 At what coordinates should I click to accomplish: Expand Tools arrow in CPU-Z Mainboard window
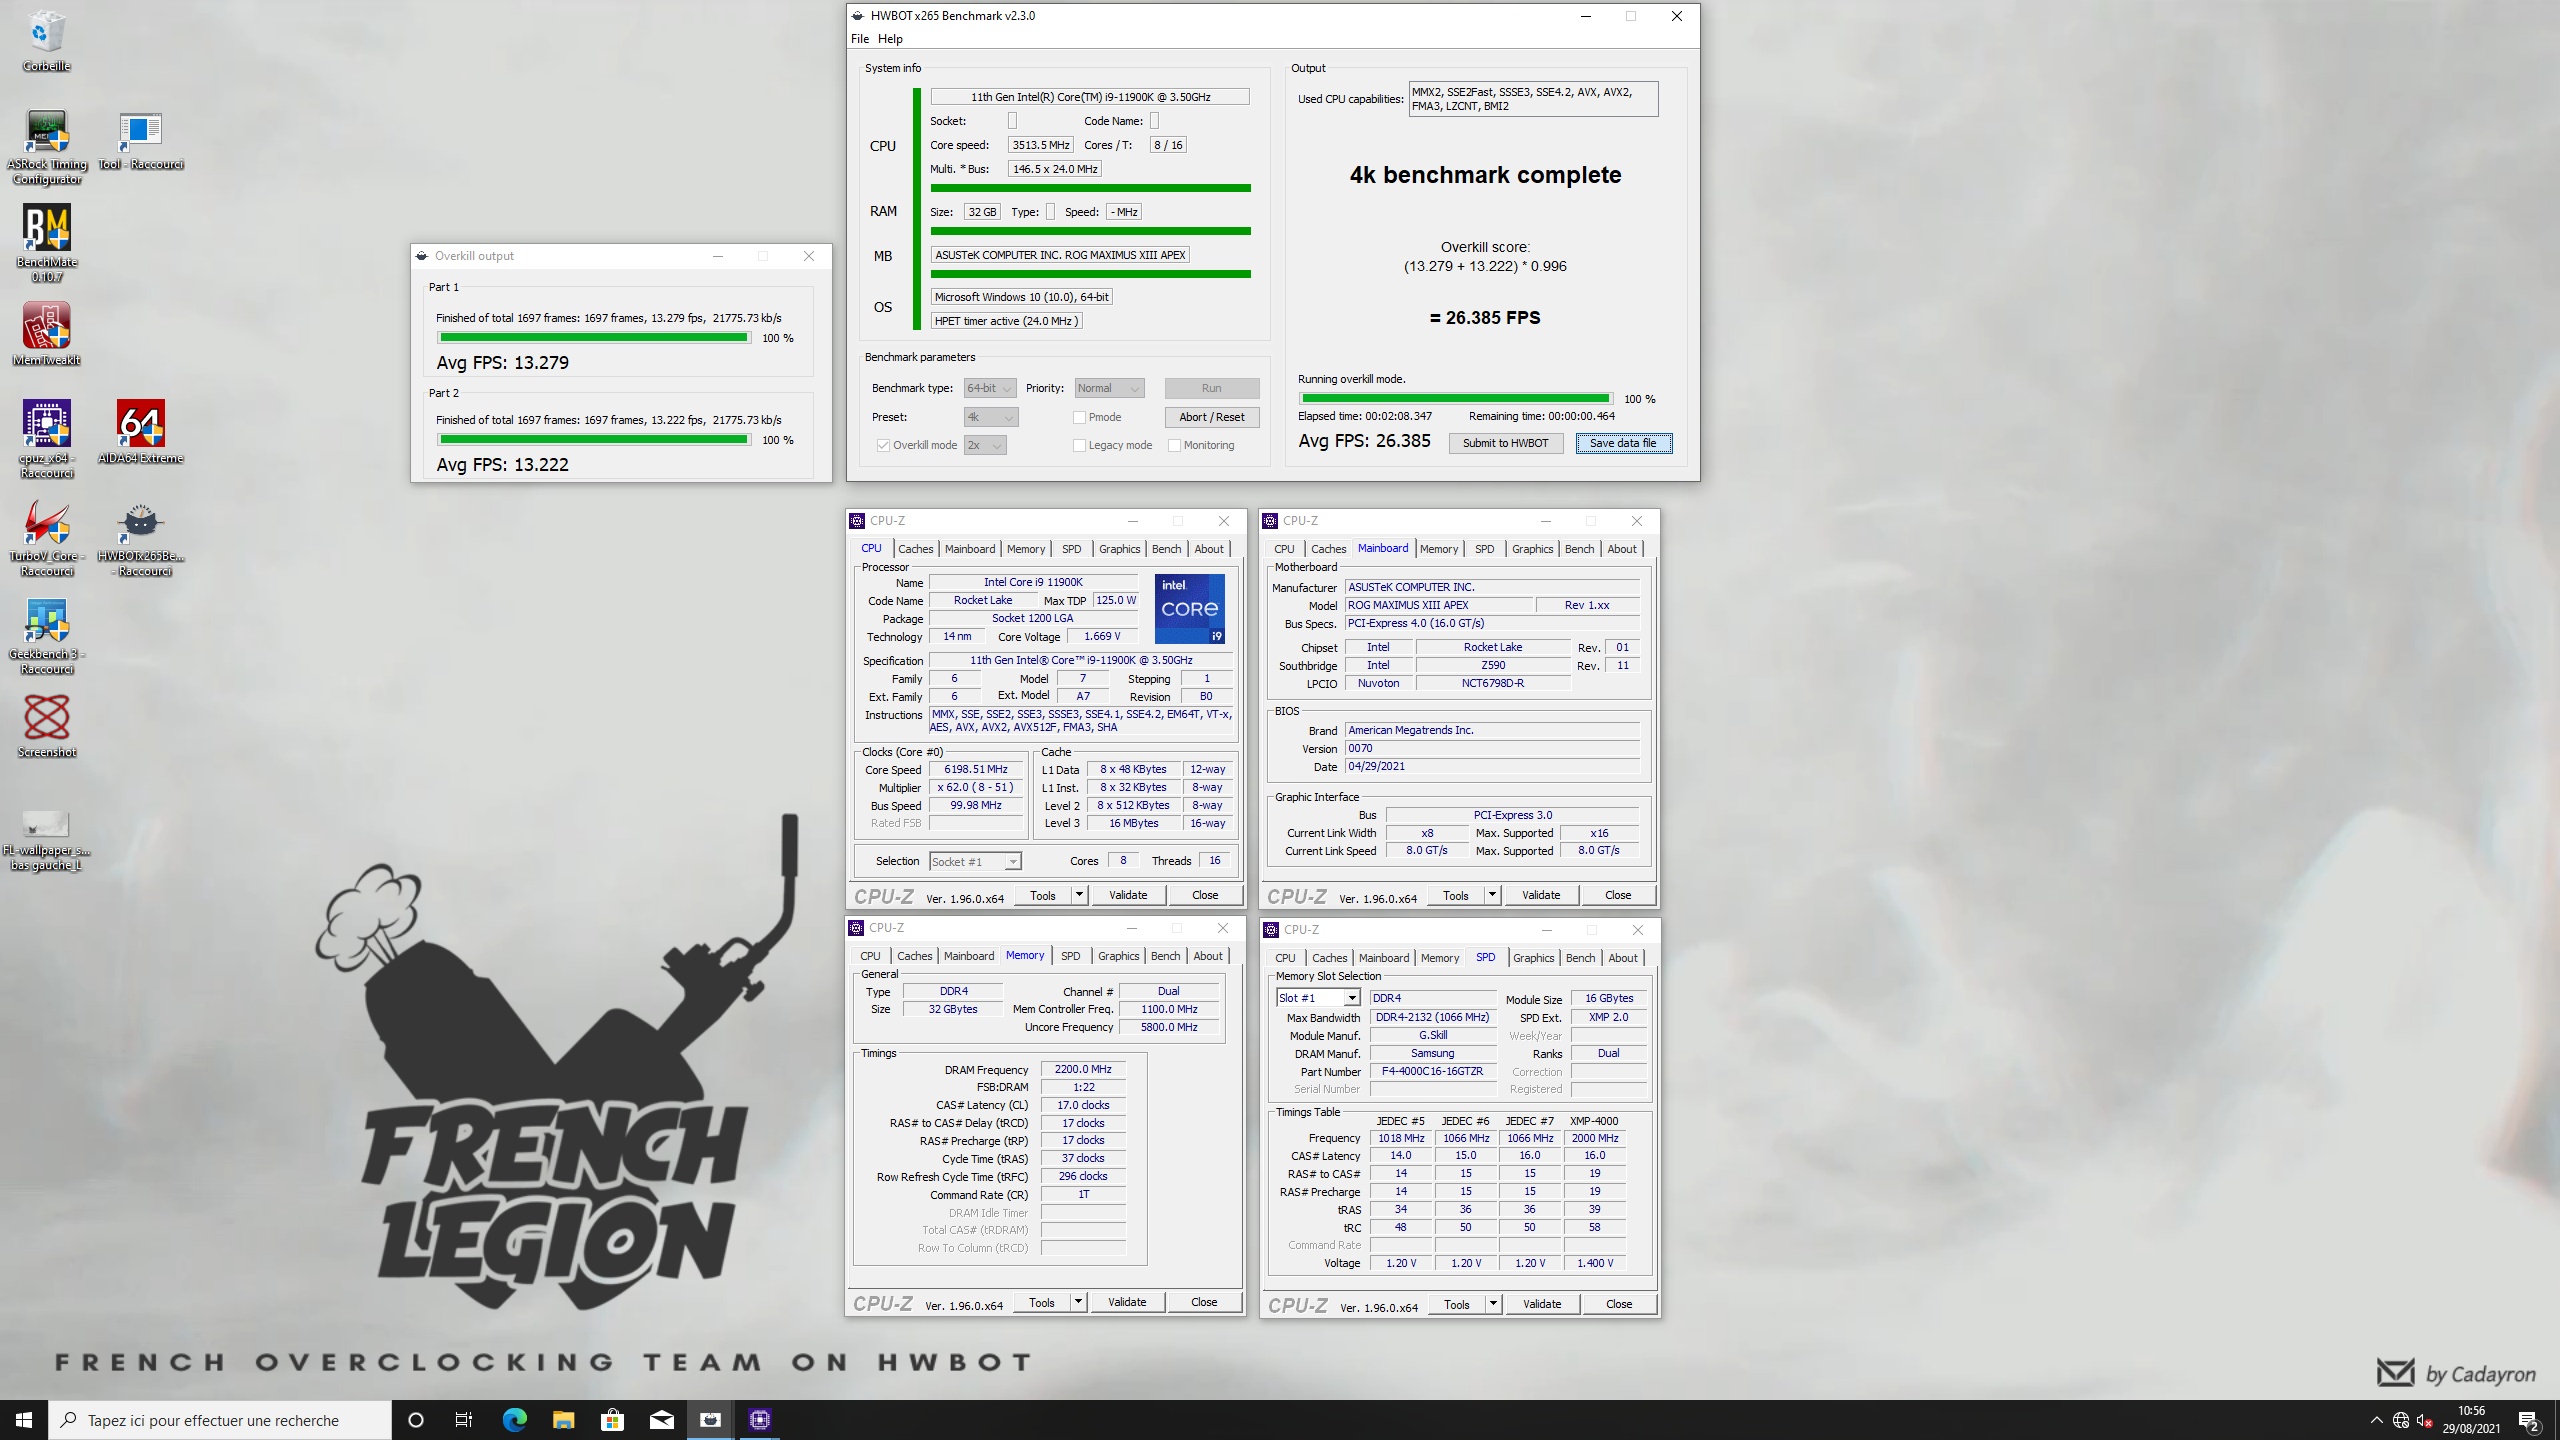point(1492,895)
